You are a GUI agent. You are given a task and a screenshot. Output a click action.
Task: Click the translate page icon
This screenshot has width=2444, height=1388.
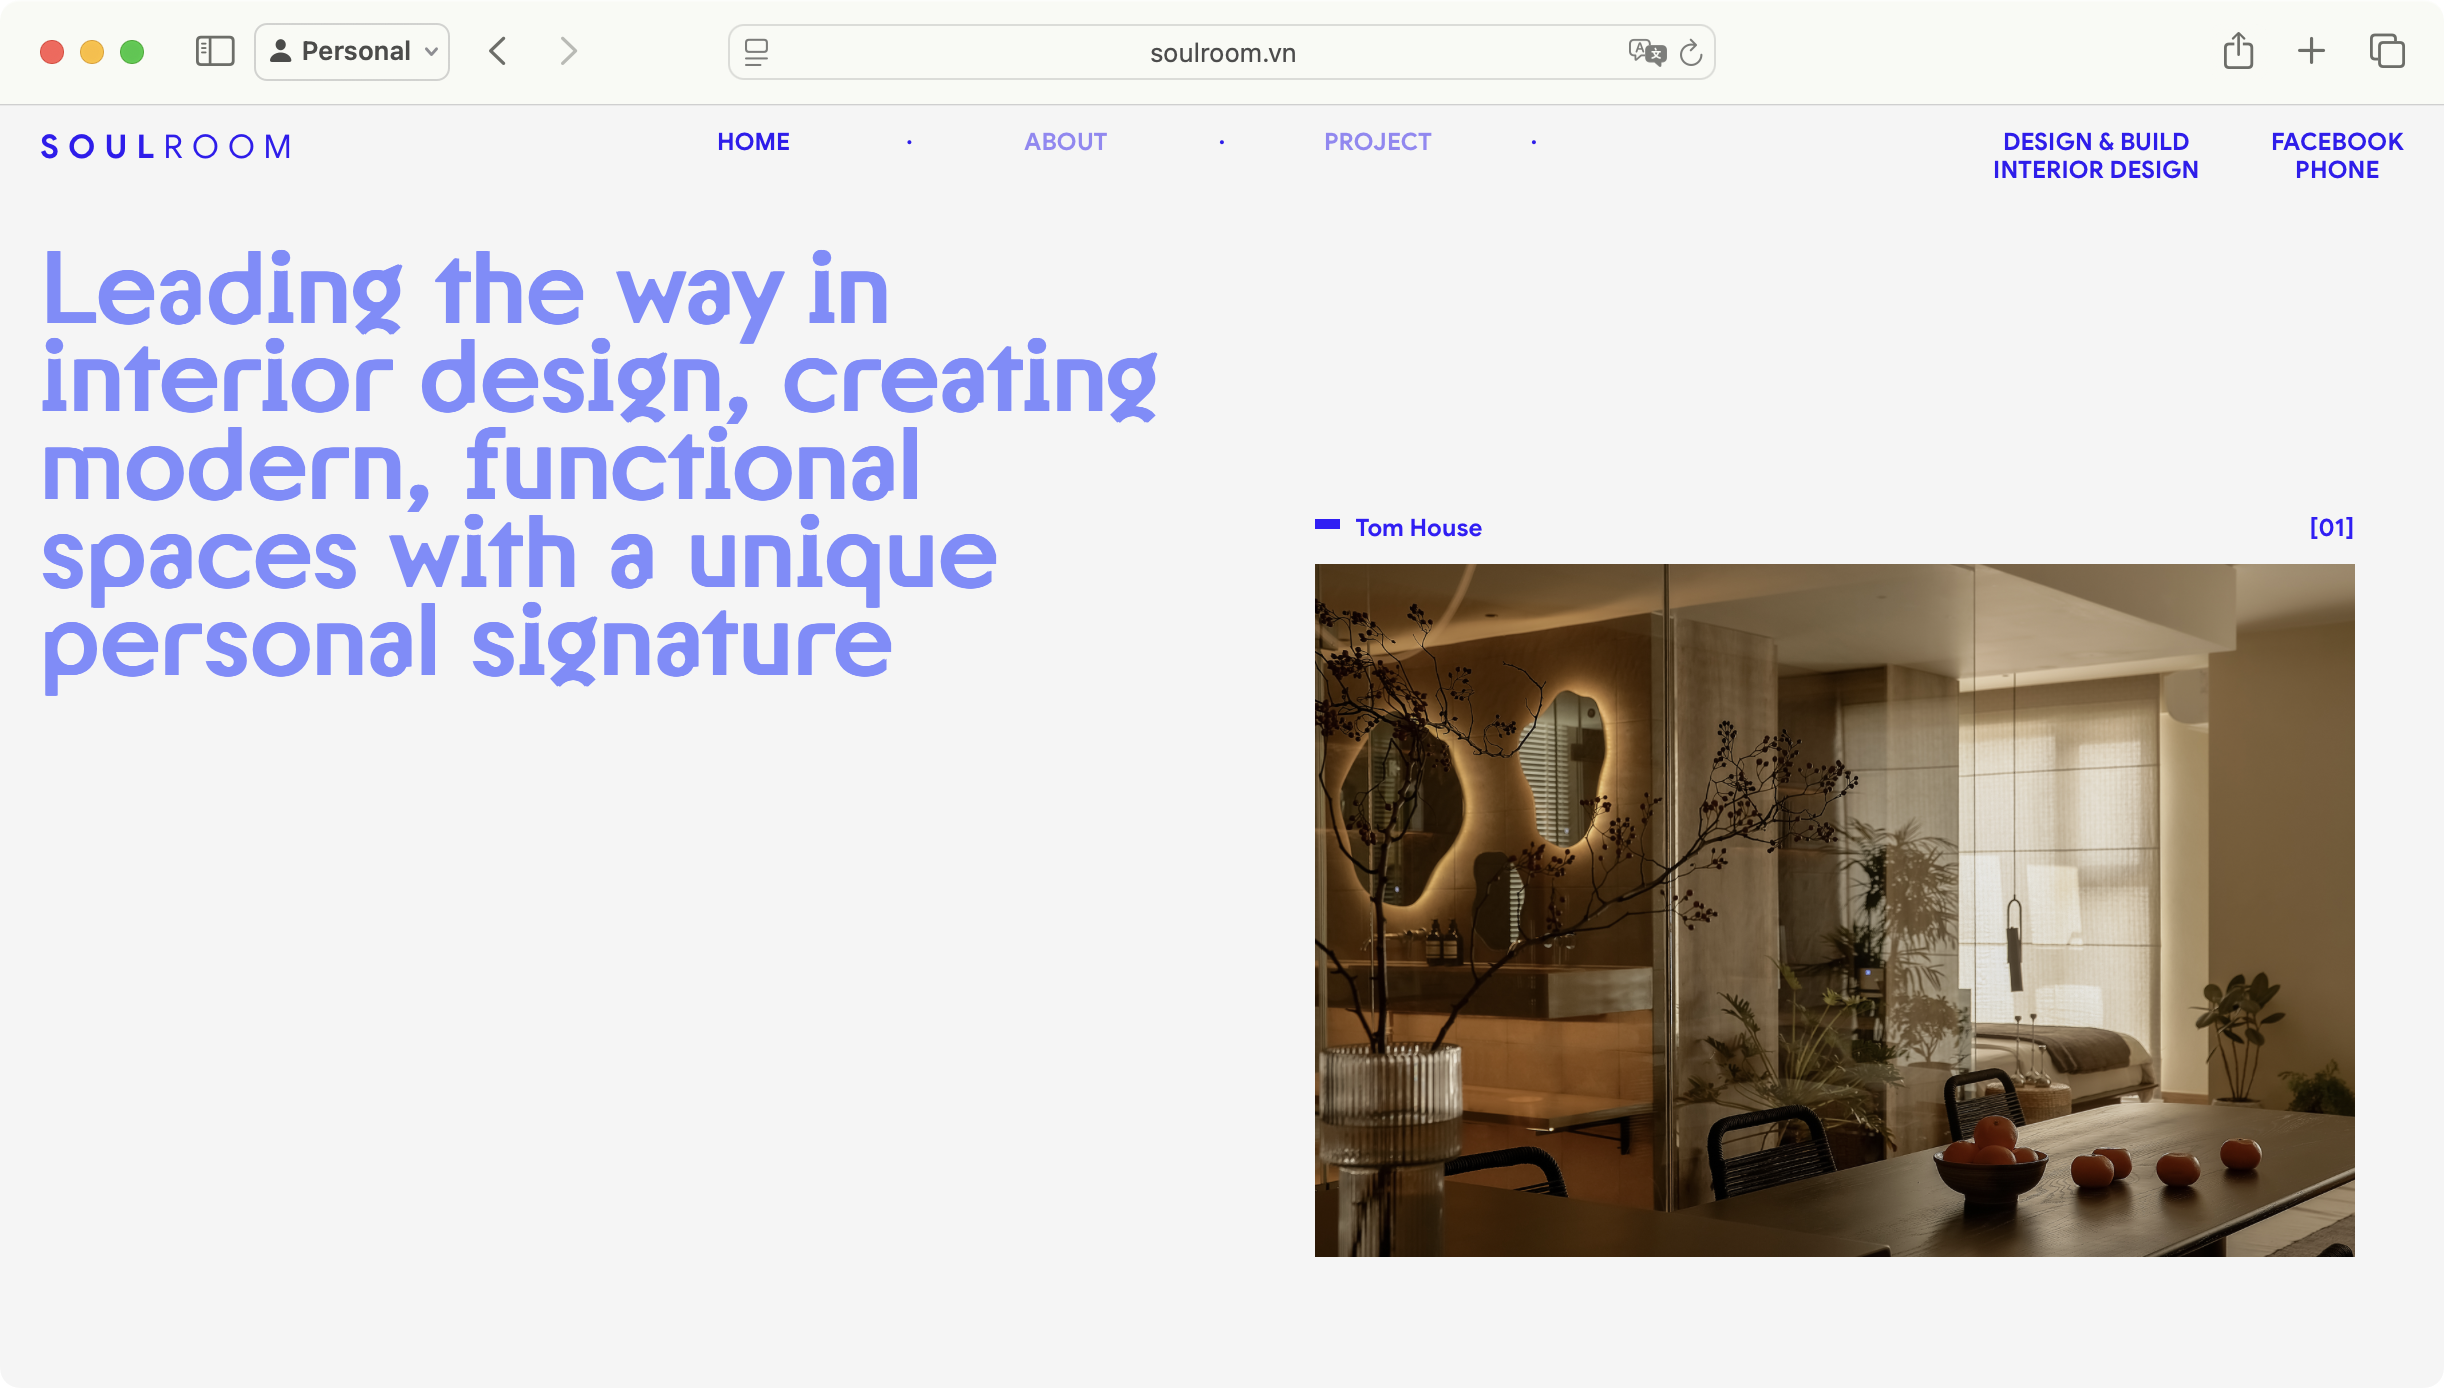(1646, 52)
